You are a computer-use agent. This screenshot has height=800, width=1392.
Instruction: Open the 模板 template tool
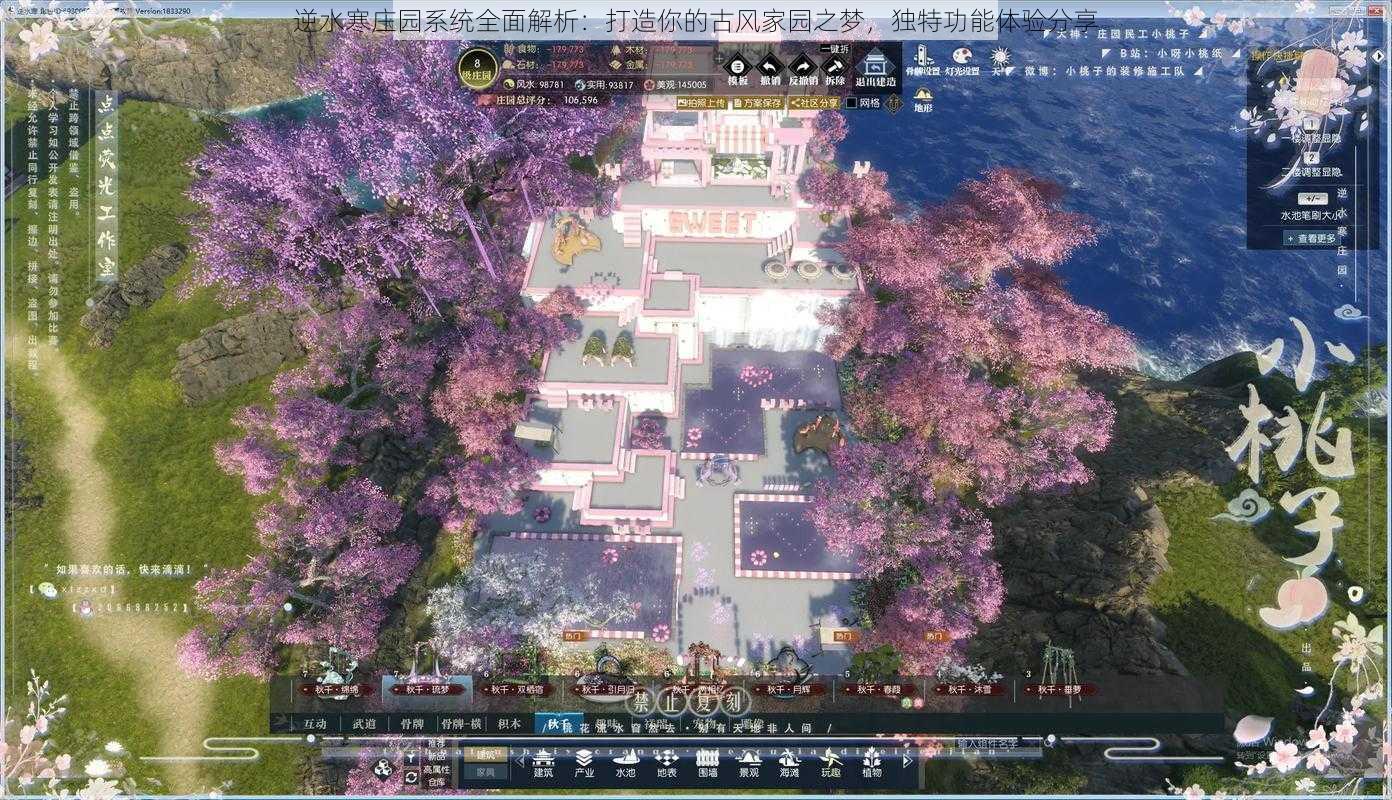[x=737, y=67]
